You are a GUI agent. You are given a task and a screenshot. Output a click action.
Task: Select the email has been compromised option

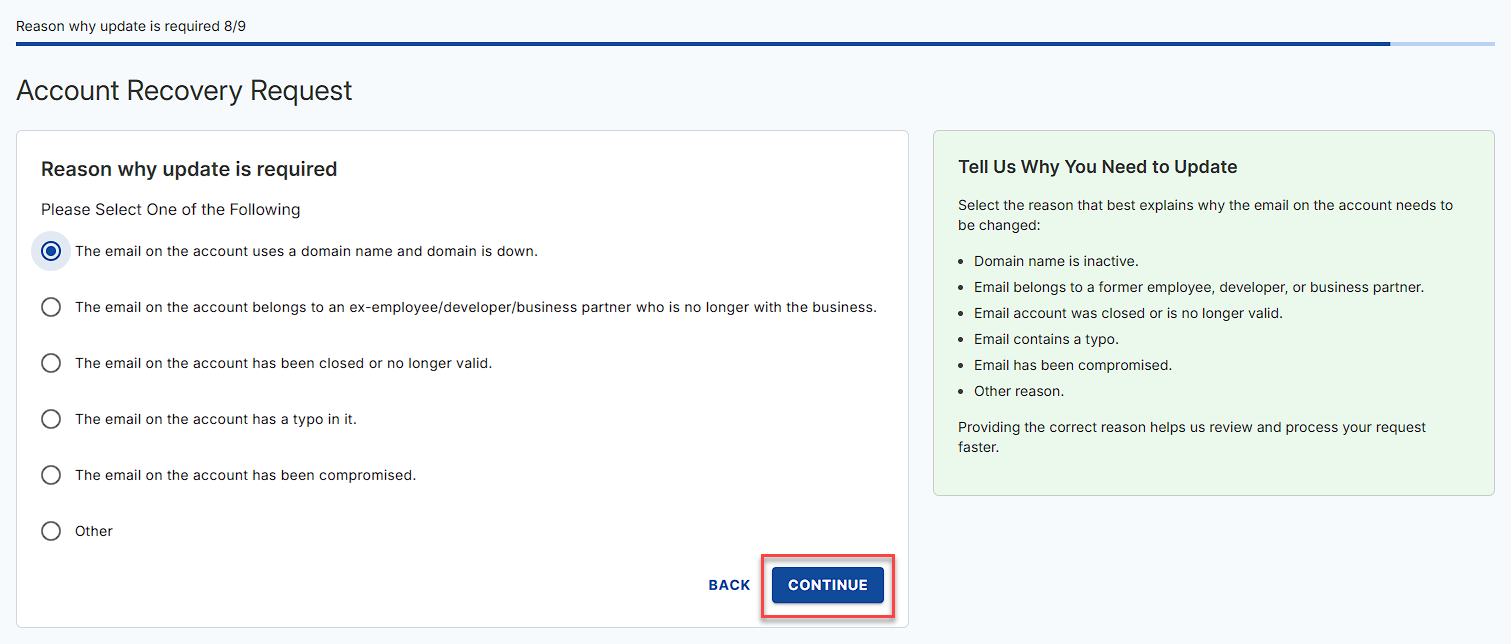[x=51, y=475]
